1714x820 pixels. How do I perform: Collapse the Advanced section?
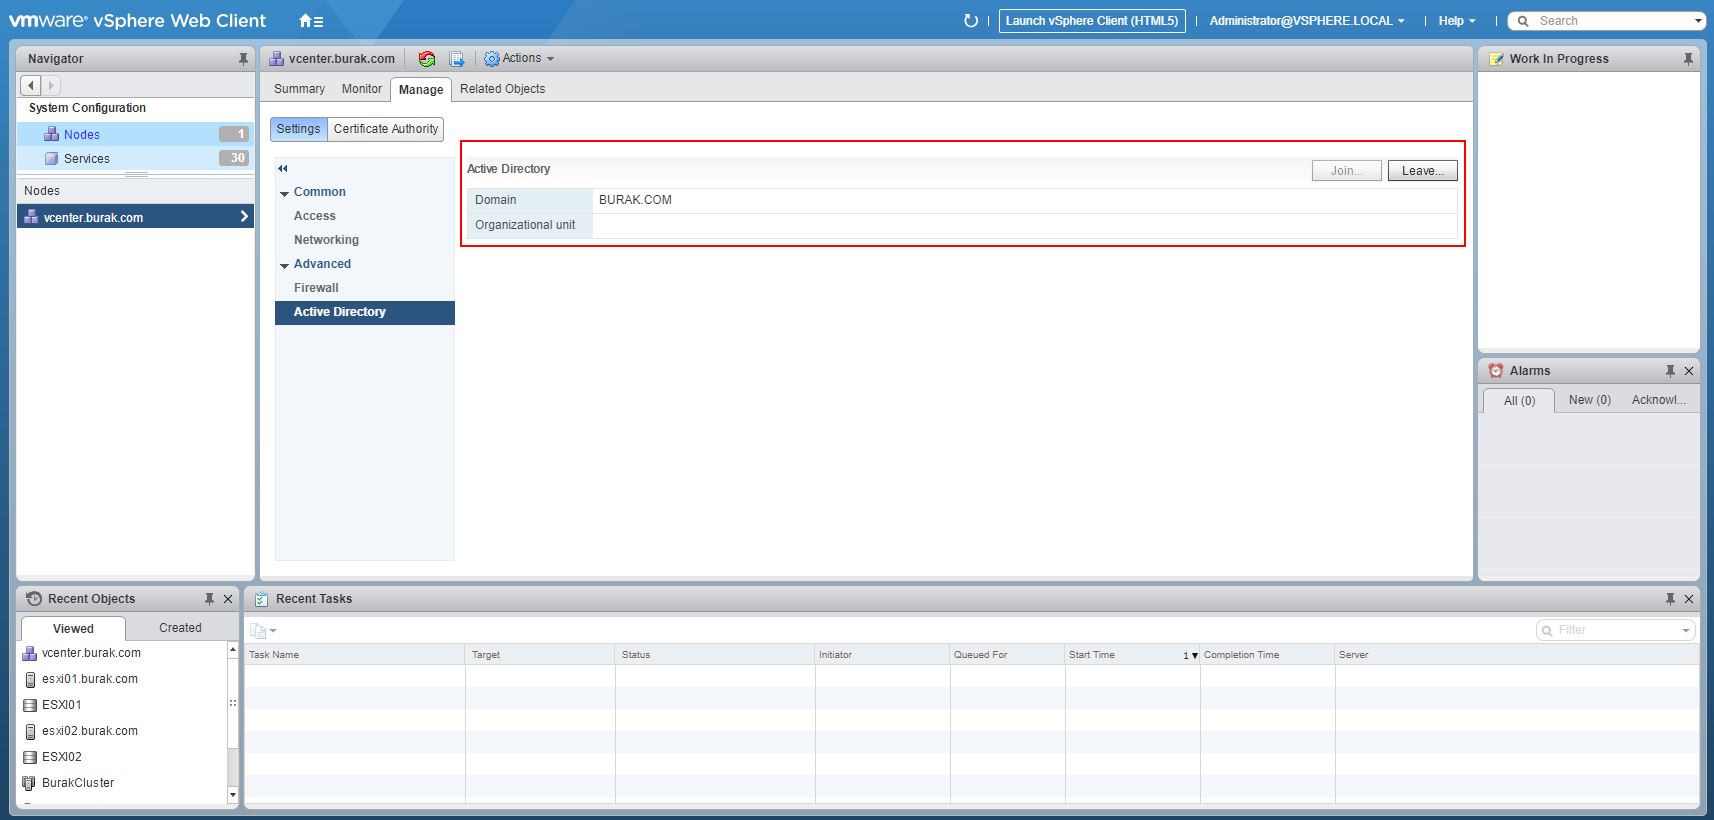[x=285, y=265]
